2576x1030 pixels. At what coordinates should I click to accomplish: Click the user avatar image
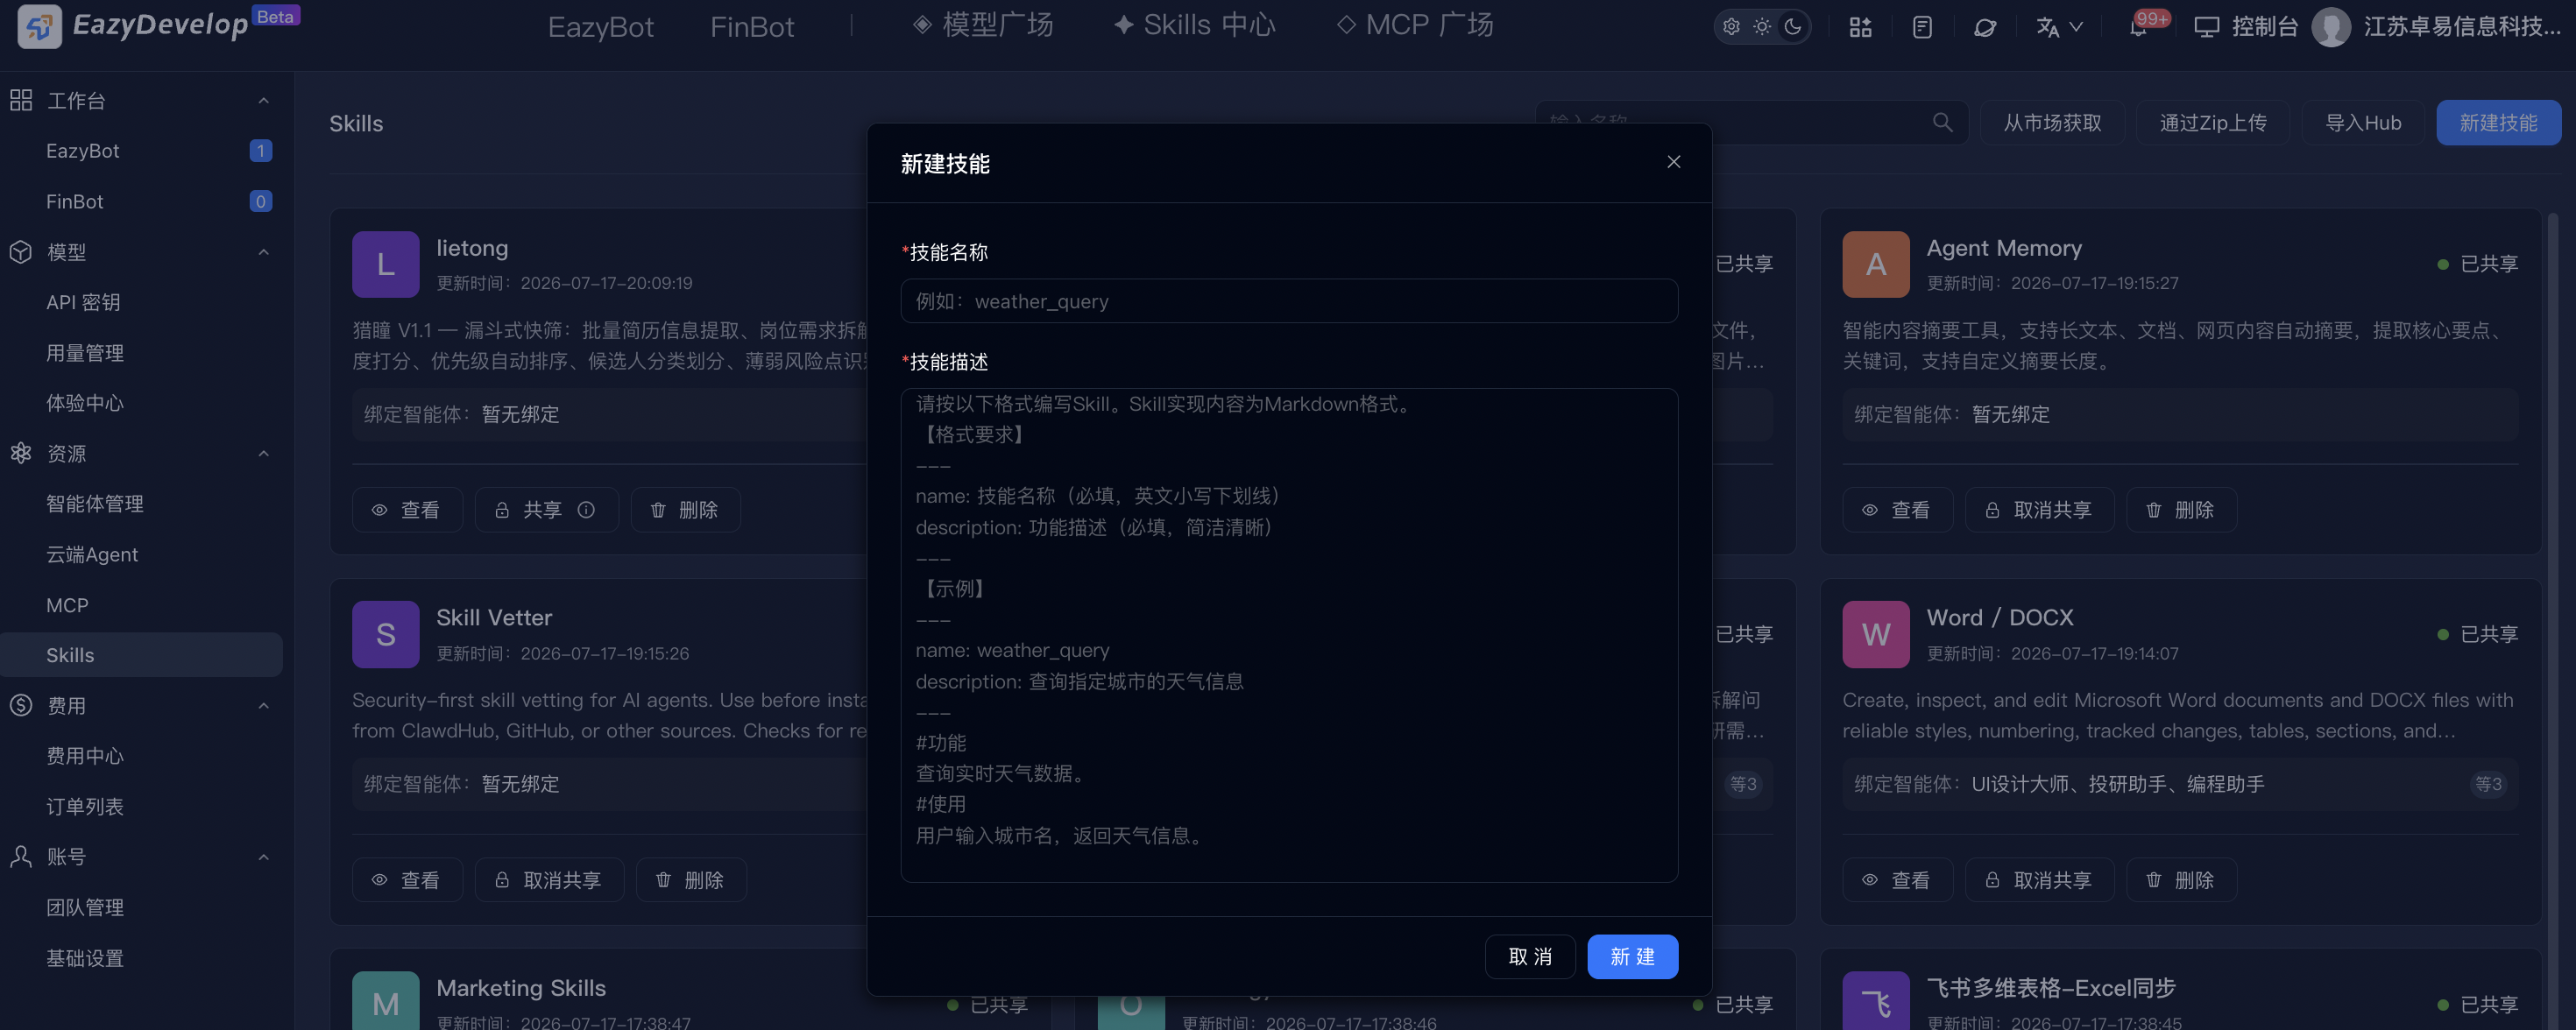[2331, 27]
